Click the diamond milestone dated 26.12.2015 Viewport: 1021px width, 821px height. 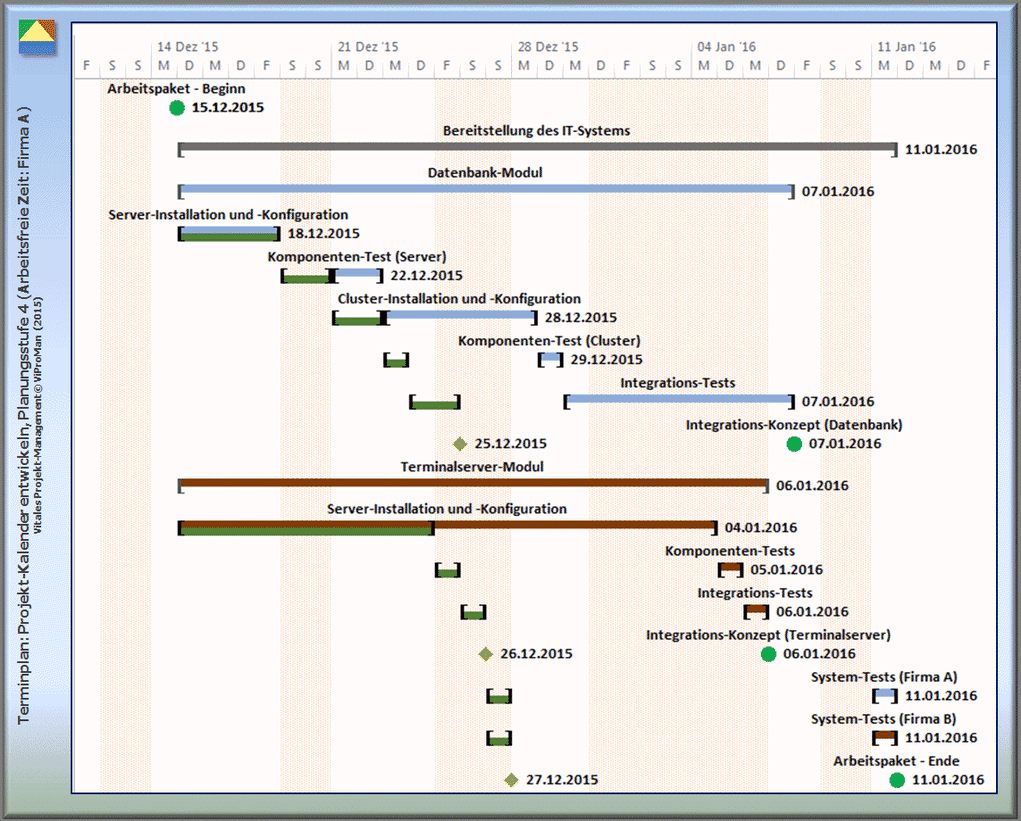[486, 654]
